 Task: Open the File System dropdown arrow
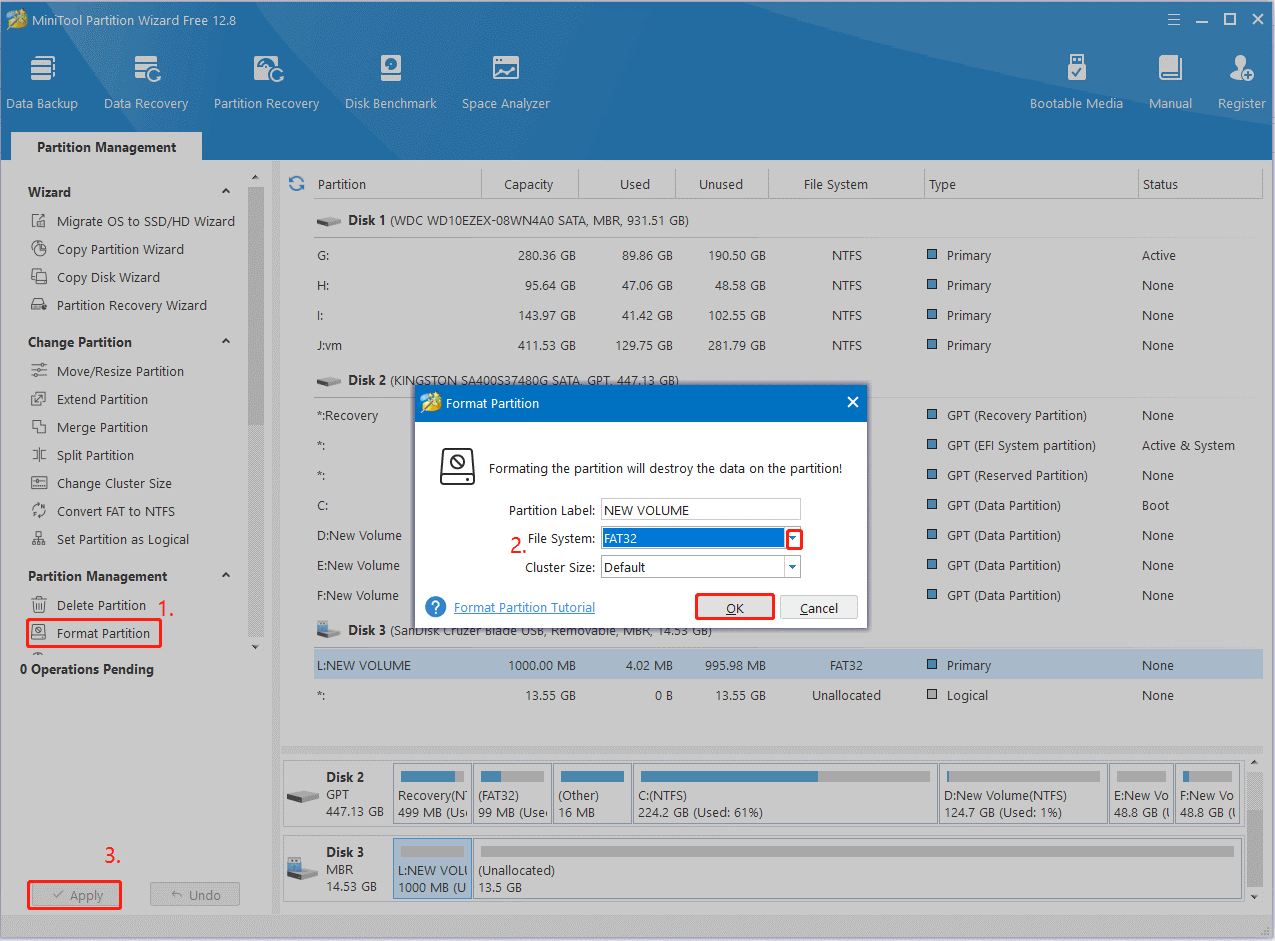coord(793,539)
